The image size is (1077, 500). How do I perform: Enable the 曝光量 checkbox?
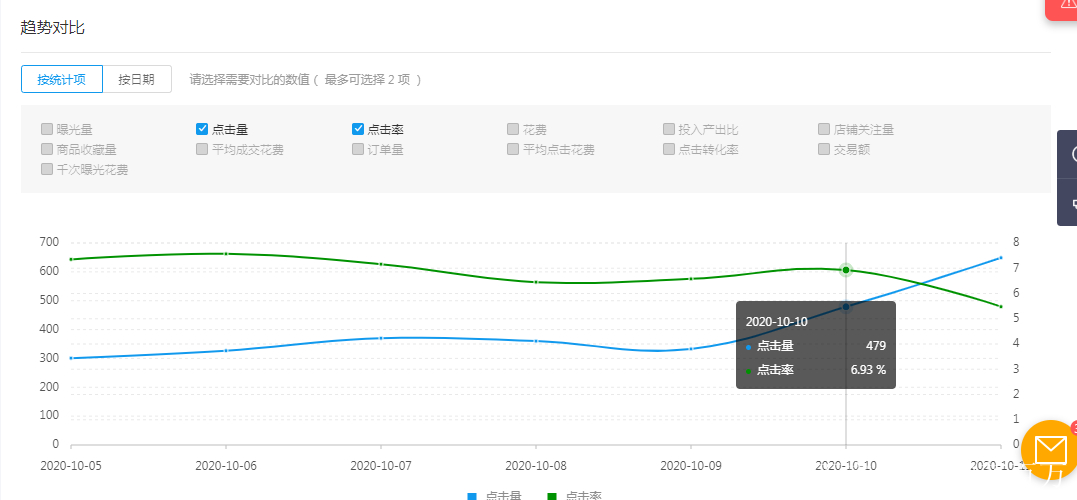click(47, 128)
